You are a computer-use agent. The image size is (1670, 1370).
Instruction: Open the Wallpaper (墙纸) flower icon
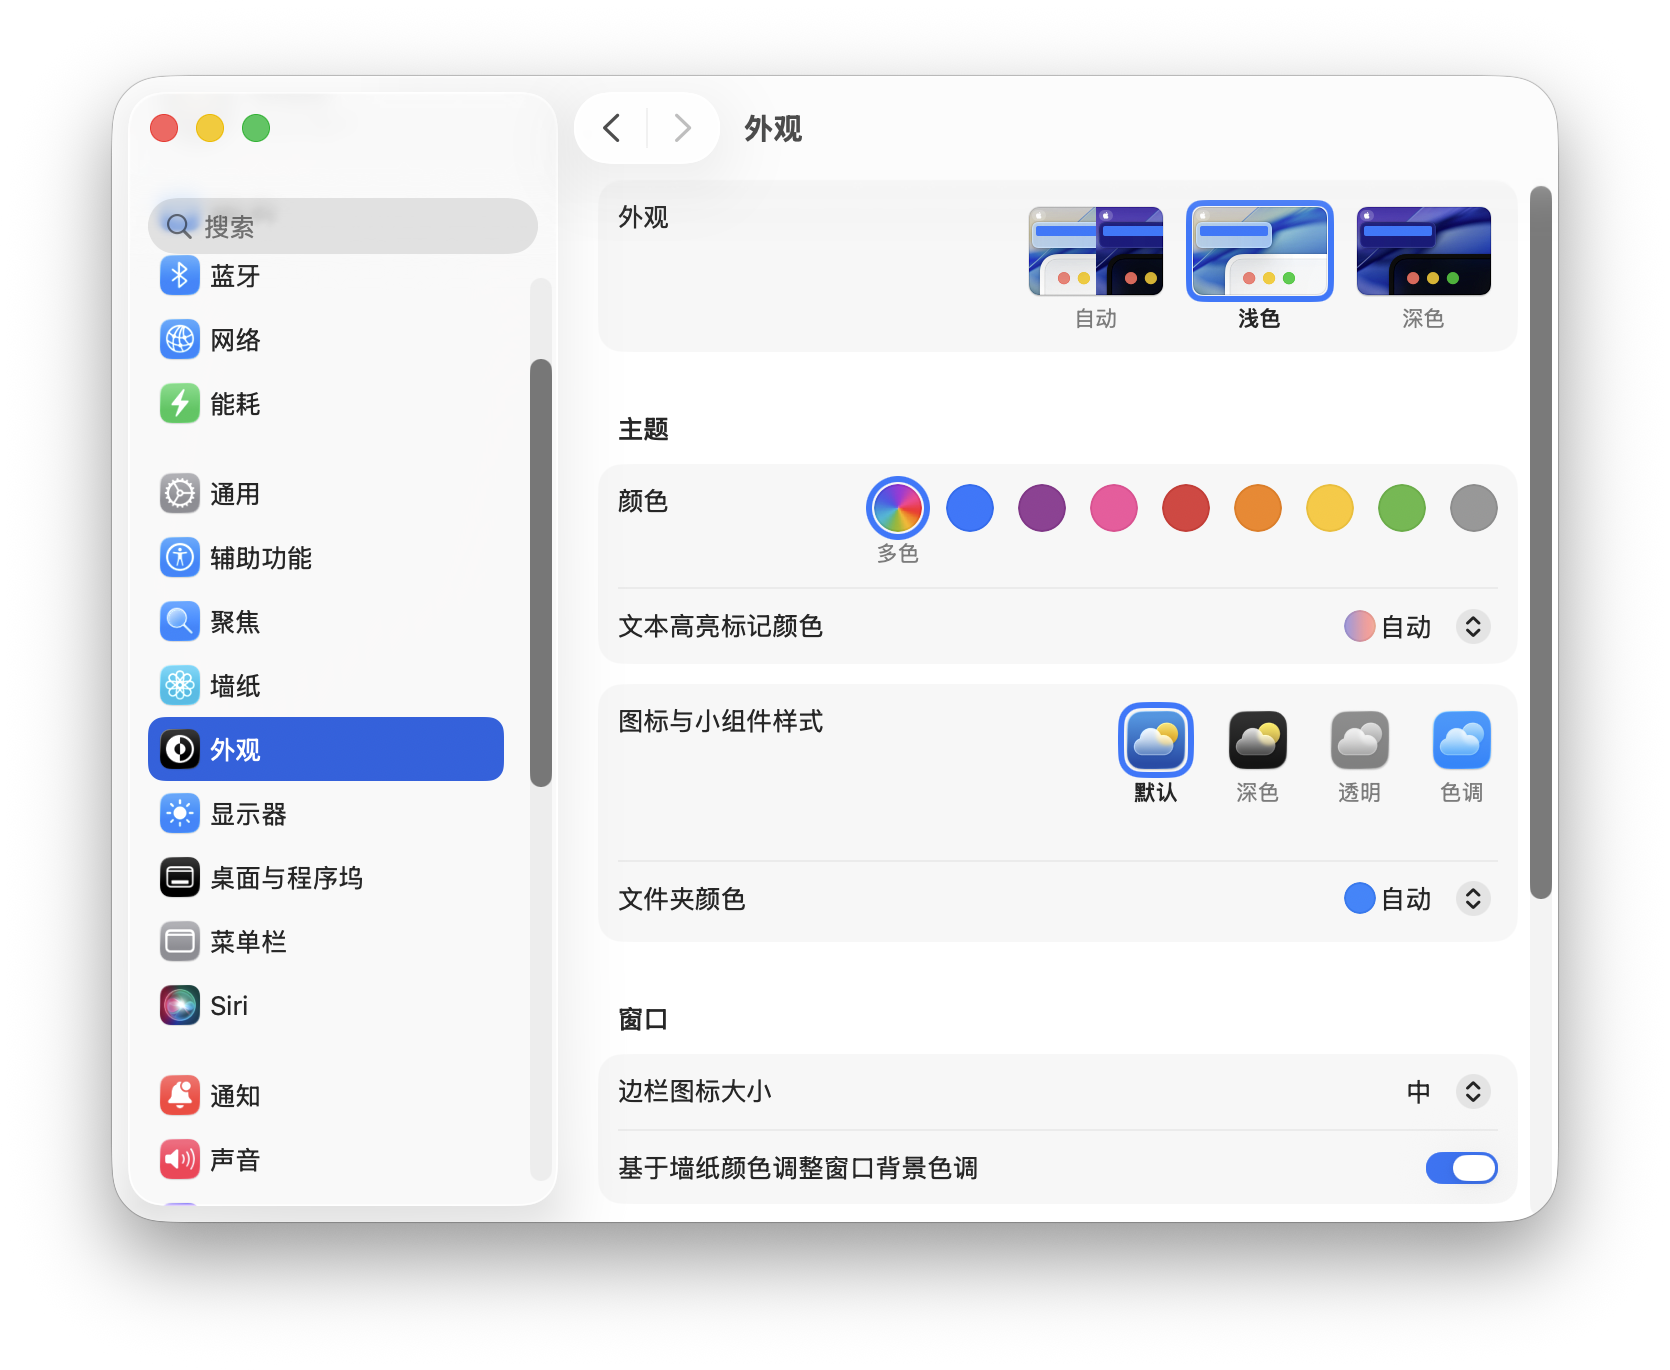tap(180, 686)
